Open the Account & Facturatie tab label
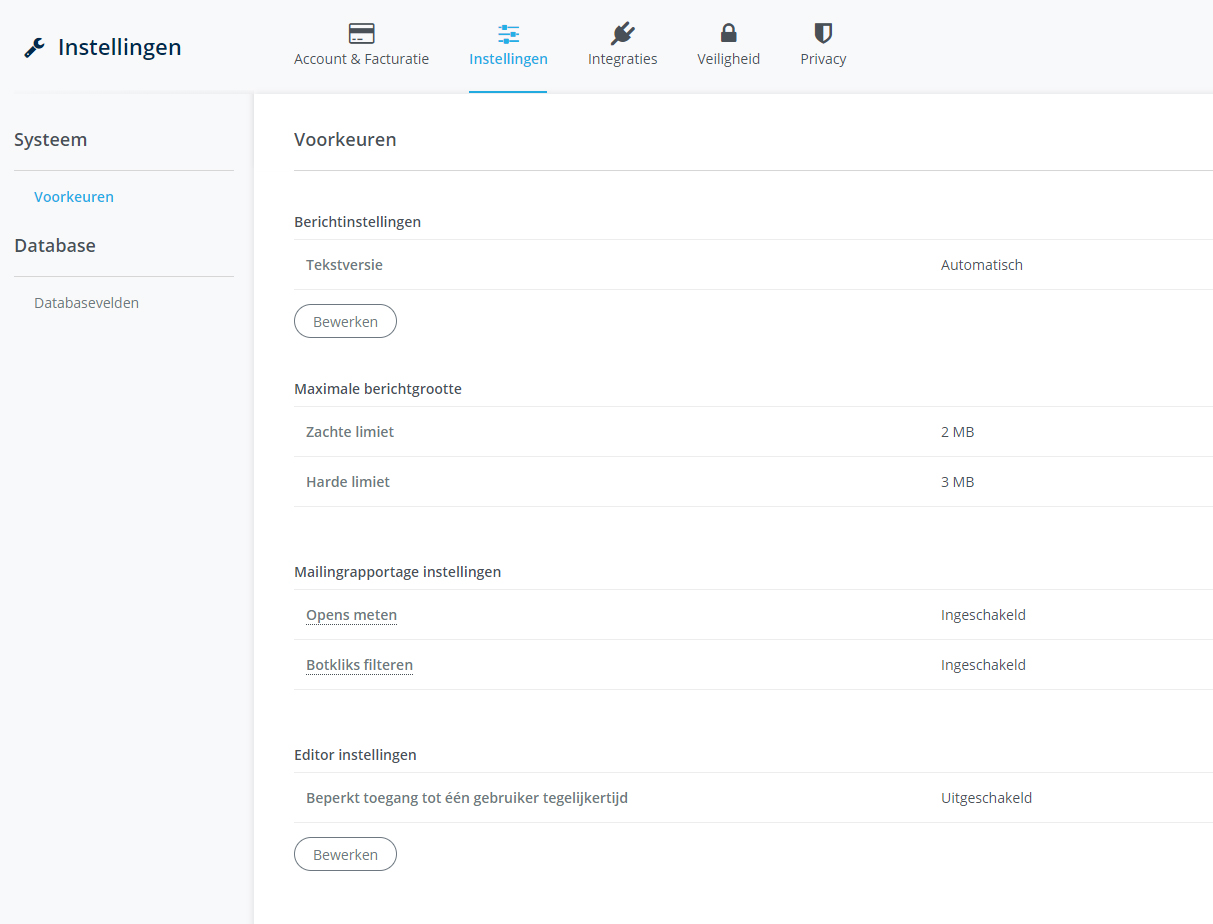Viewport: 1213px width, 924px height. click(361, 59)
